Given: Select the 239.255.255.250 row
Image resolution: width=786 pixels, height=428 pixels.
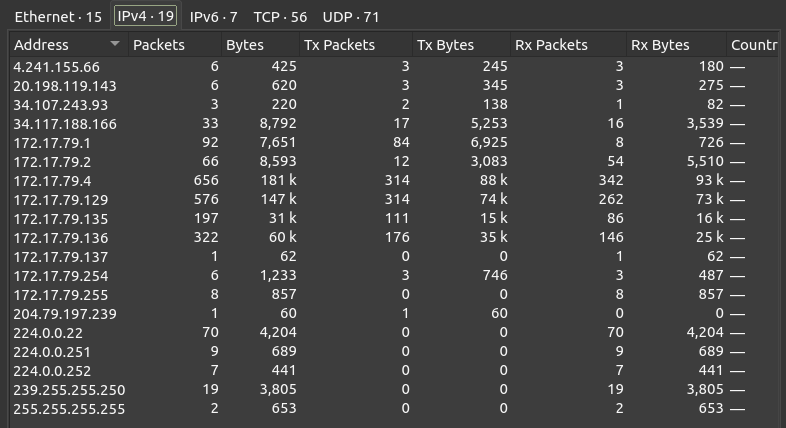Looking at the screenshot, I should click(x=69, y=390).
